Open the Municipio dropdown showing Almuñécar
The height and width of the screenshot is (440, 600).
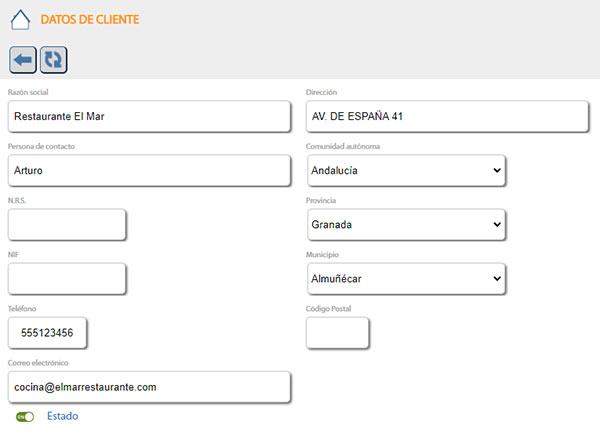click(406, 279)
